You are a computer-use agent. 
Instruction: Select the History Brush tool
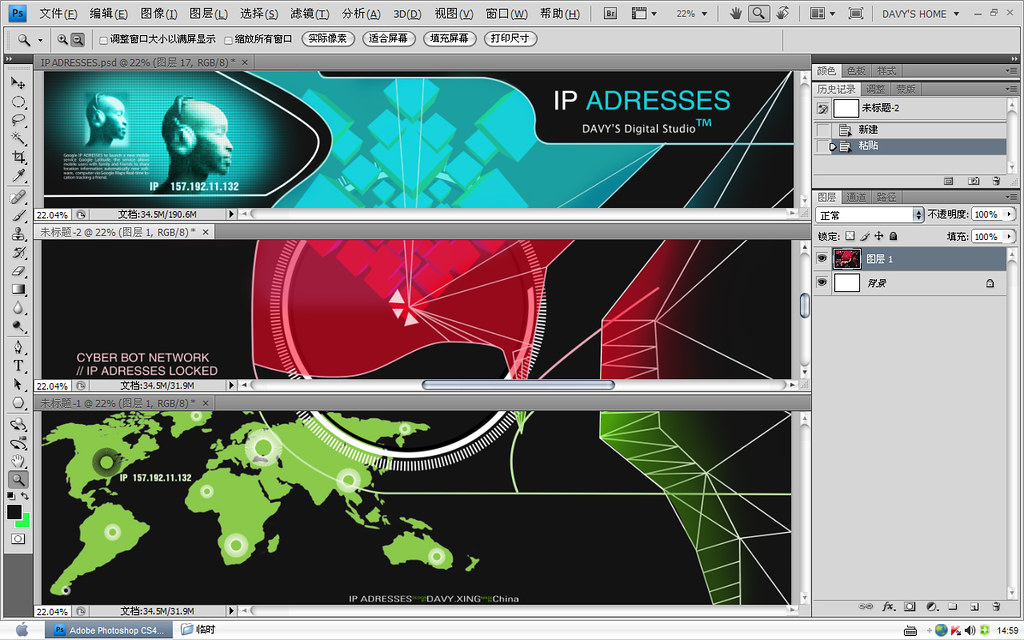pos(18,252)
